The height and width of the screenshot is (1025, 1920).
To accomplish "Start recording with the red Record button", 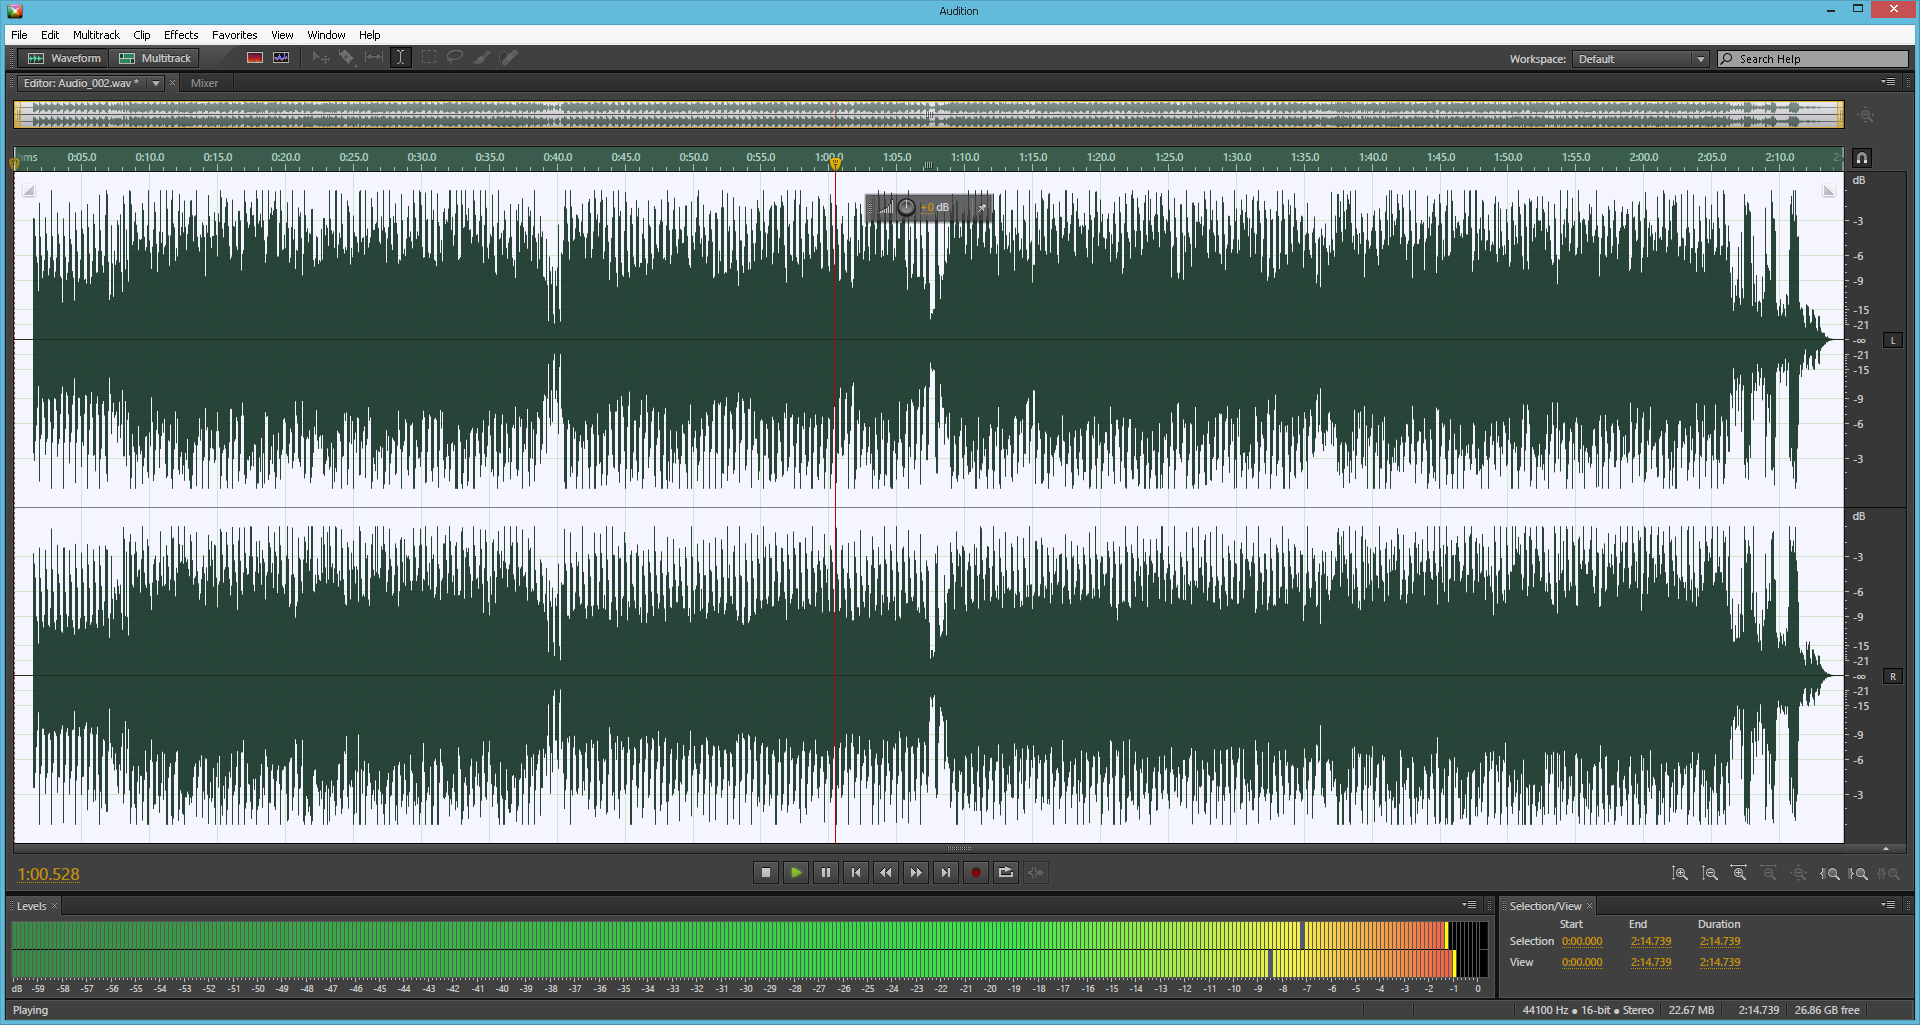I will (x=976, y=873).
